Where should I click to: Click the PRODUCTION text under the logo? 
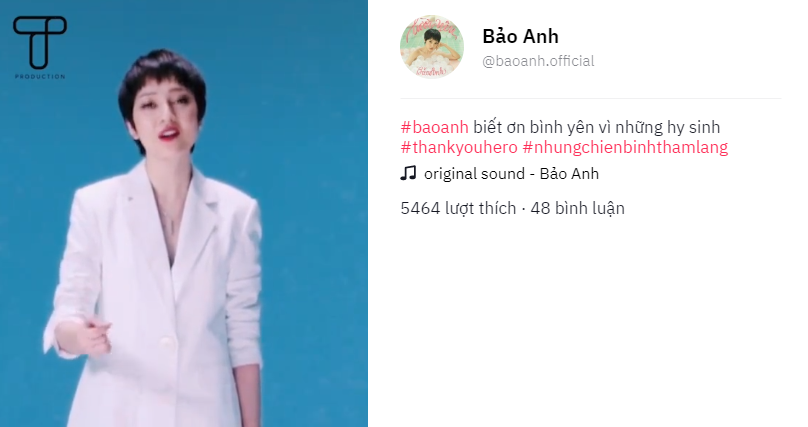tap(40, 76)
